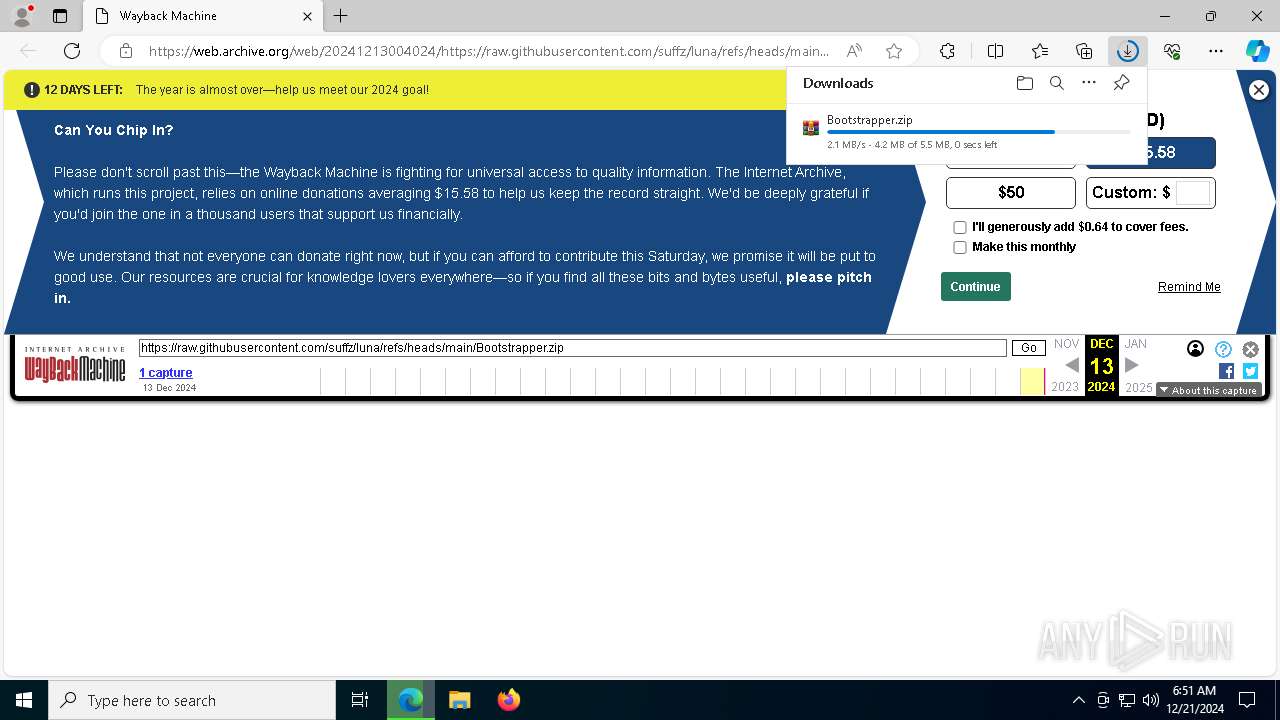Add page to favorites star icon

[894, 51]
